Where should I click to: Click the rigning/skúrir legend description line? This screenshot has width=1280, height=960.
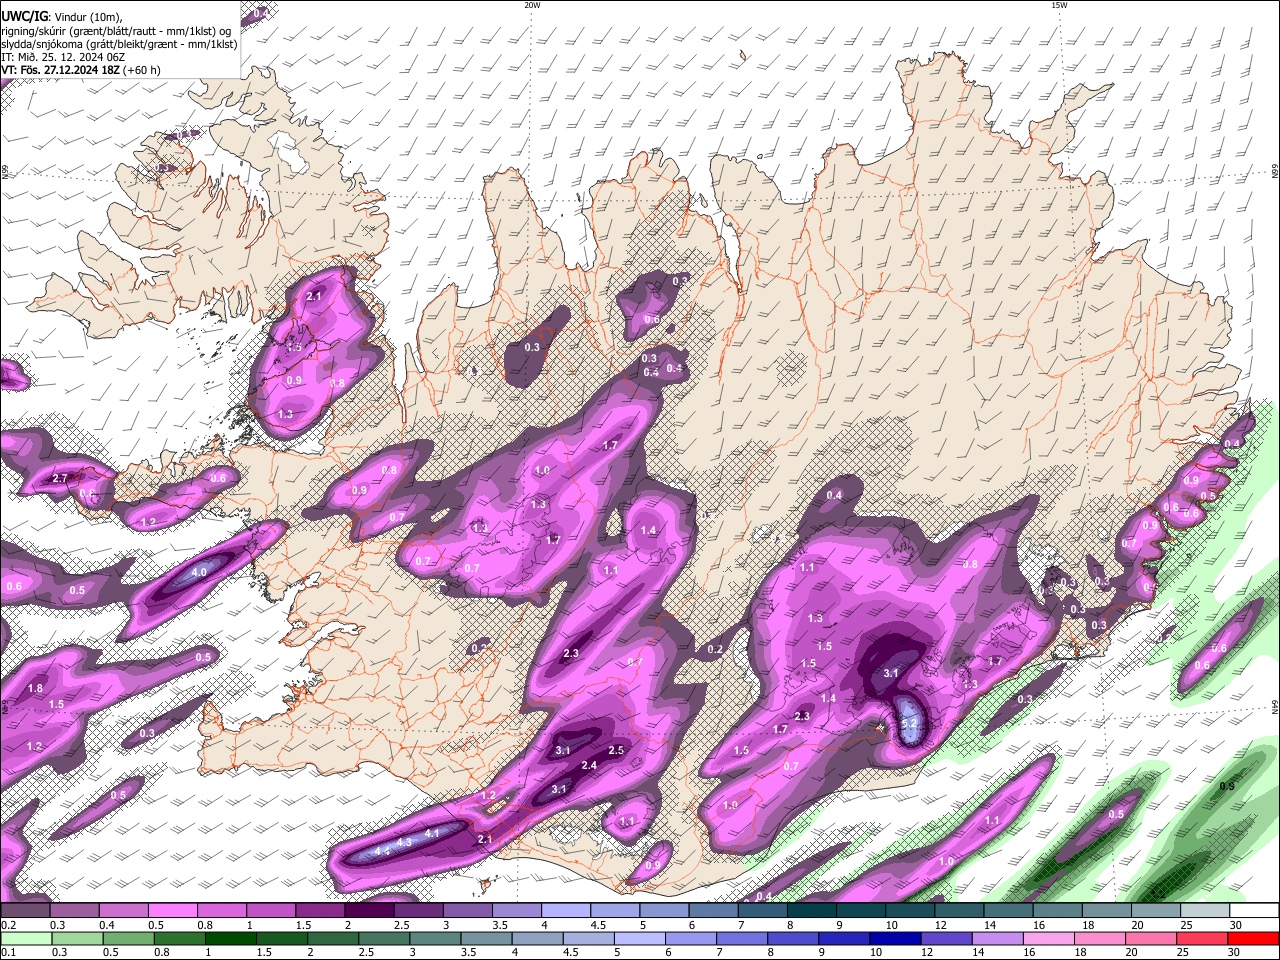[116, 30]
